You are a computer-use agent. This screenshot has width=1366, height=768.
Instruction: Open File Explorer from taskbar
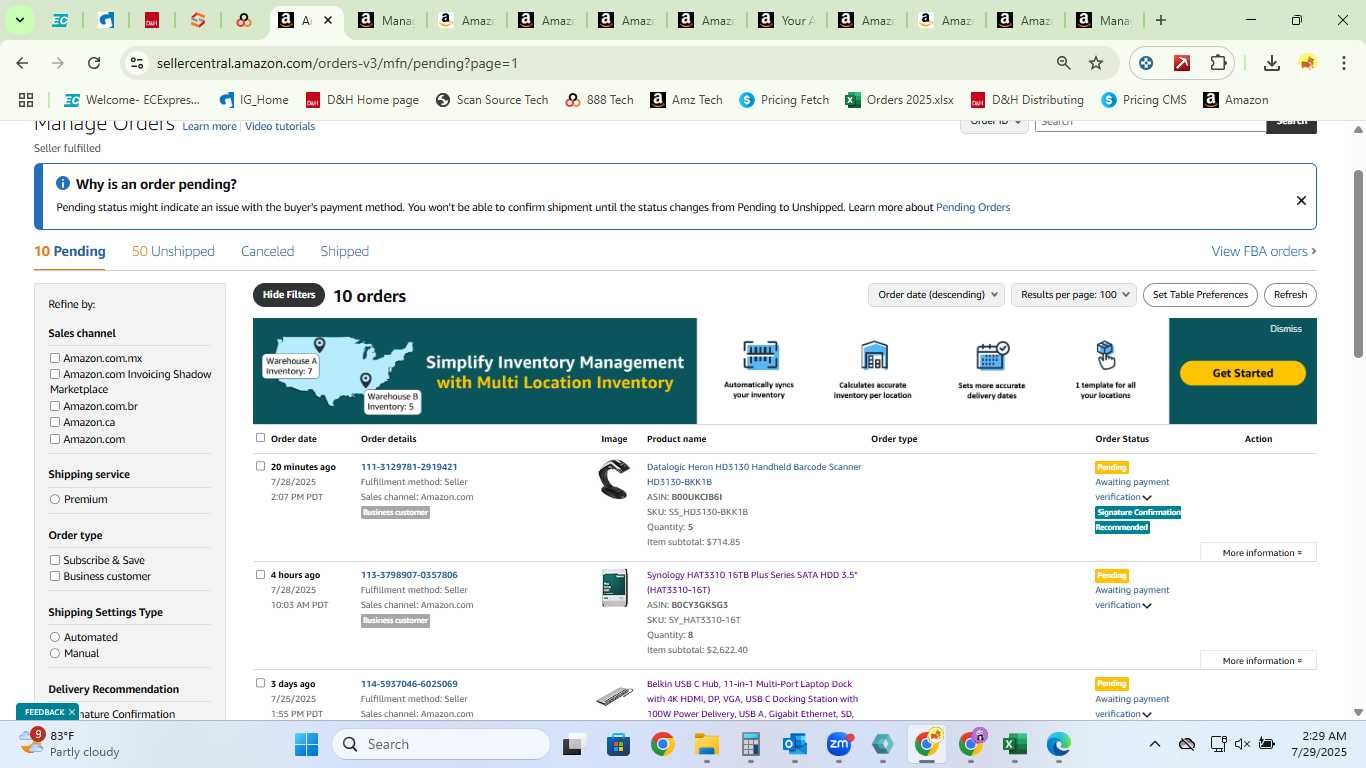tap(706, 744)
